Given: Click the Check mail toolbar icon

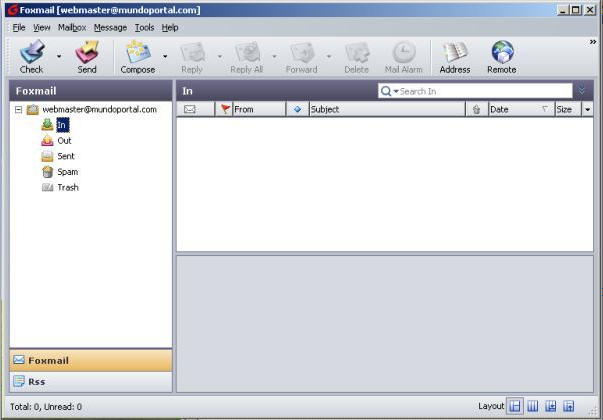Looking at the screenshot, I should 32,52.
